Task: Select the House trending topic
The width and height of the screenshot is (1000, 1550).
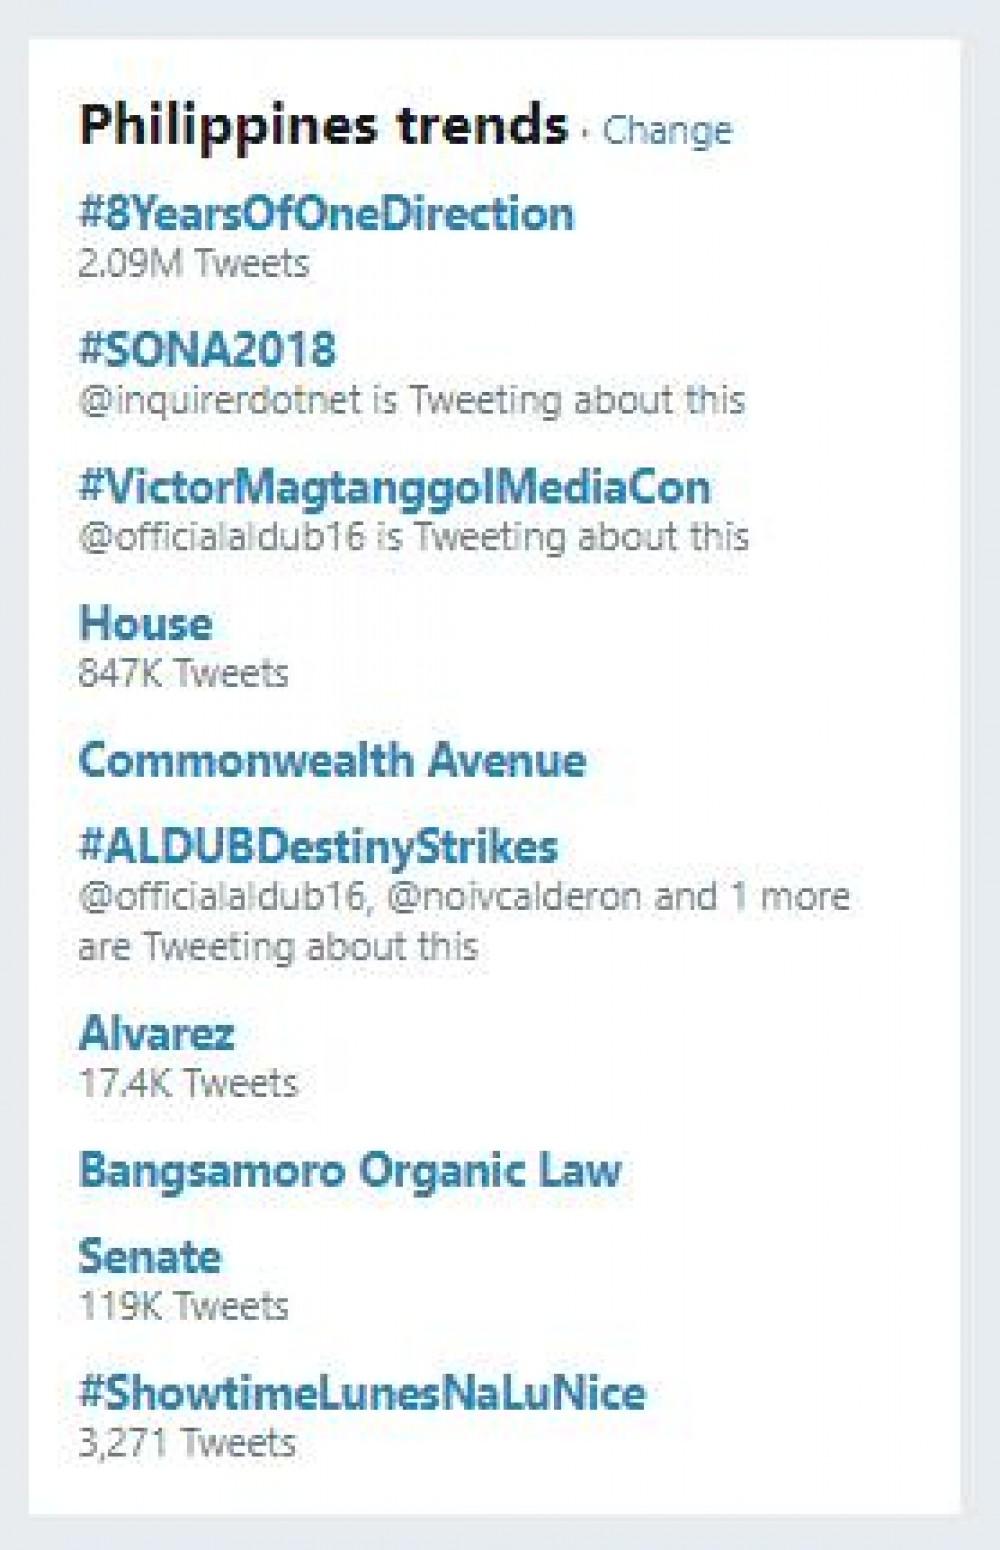Action: [146, 623]
